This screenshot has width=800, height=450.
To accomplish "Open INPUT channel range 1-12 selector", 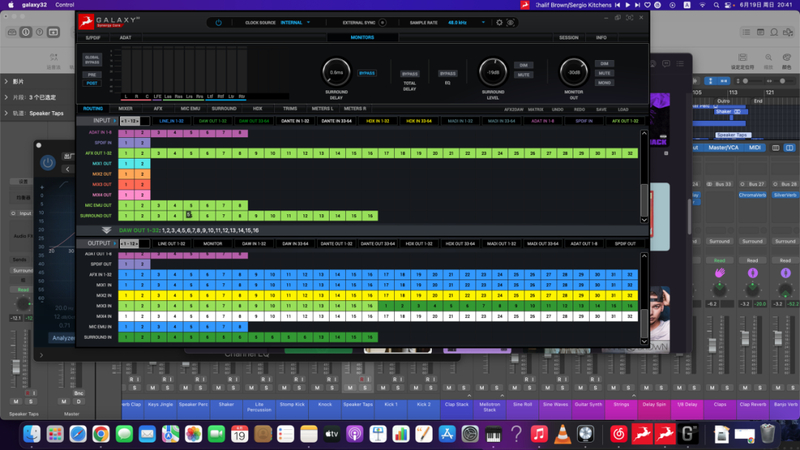I will pyautogui.click(x=135, y=121).
